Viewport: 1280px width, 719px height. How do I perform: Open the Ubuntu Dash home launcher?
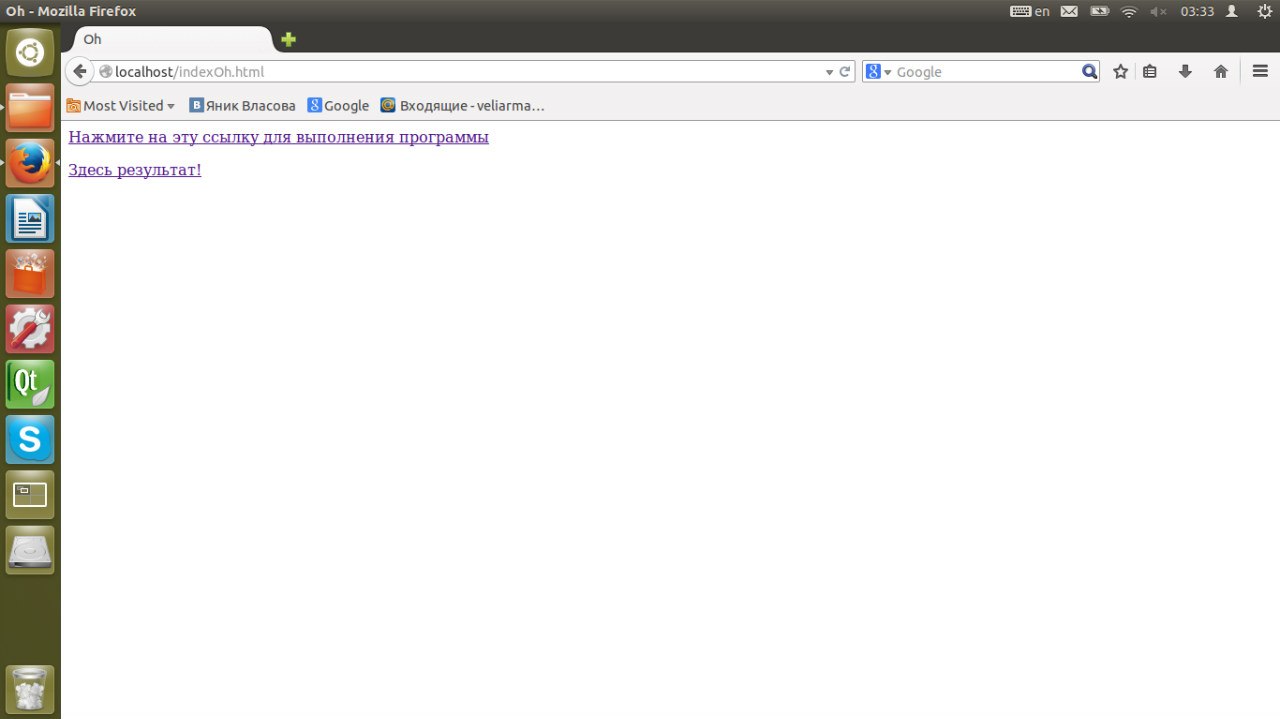coord(30,52)
